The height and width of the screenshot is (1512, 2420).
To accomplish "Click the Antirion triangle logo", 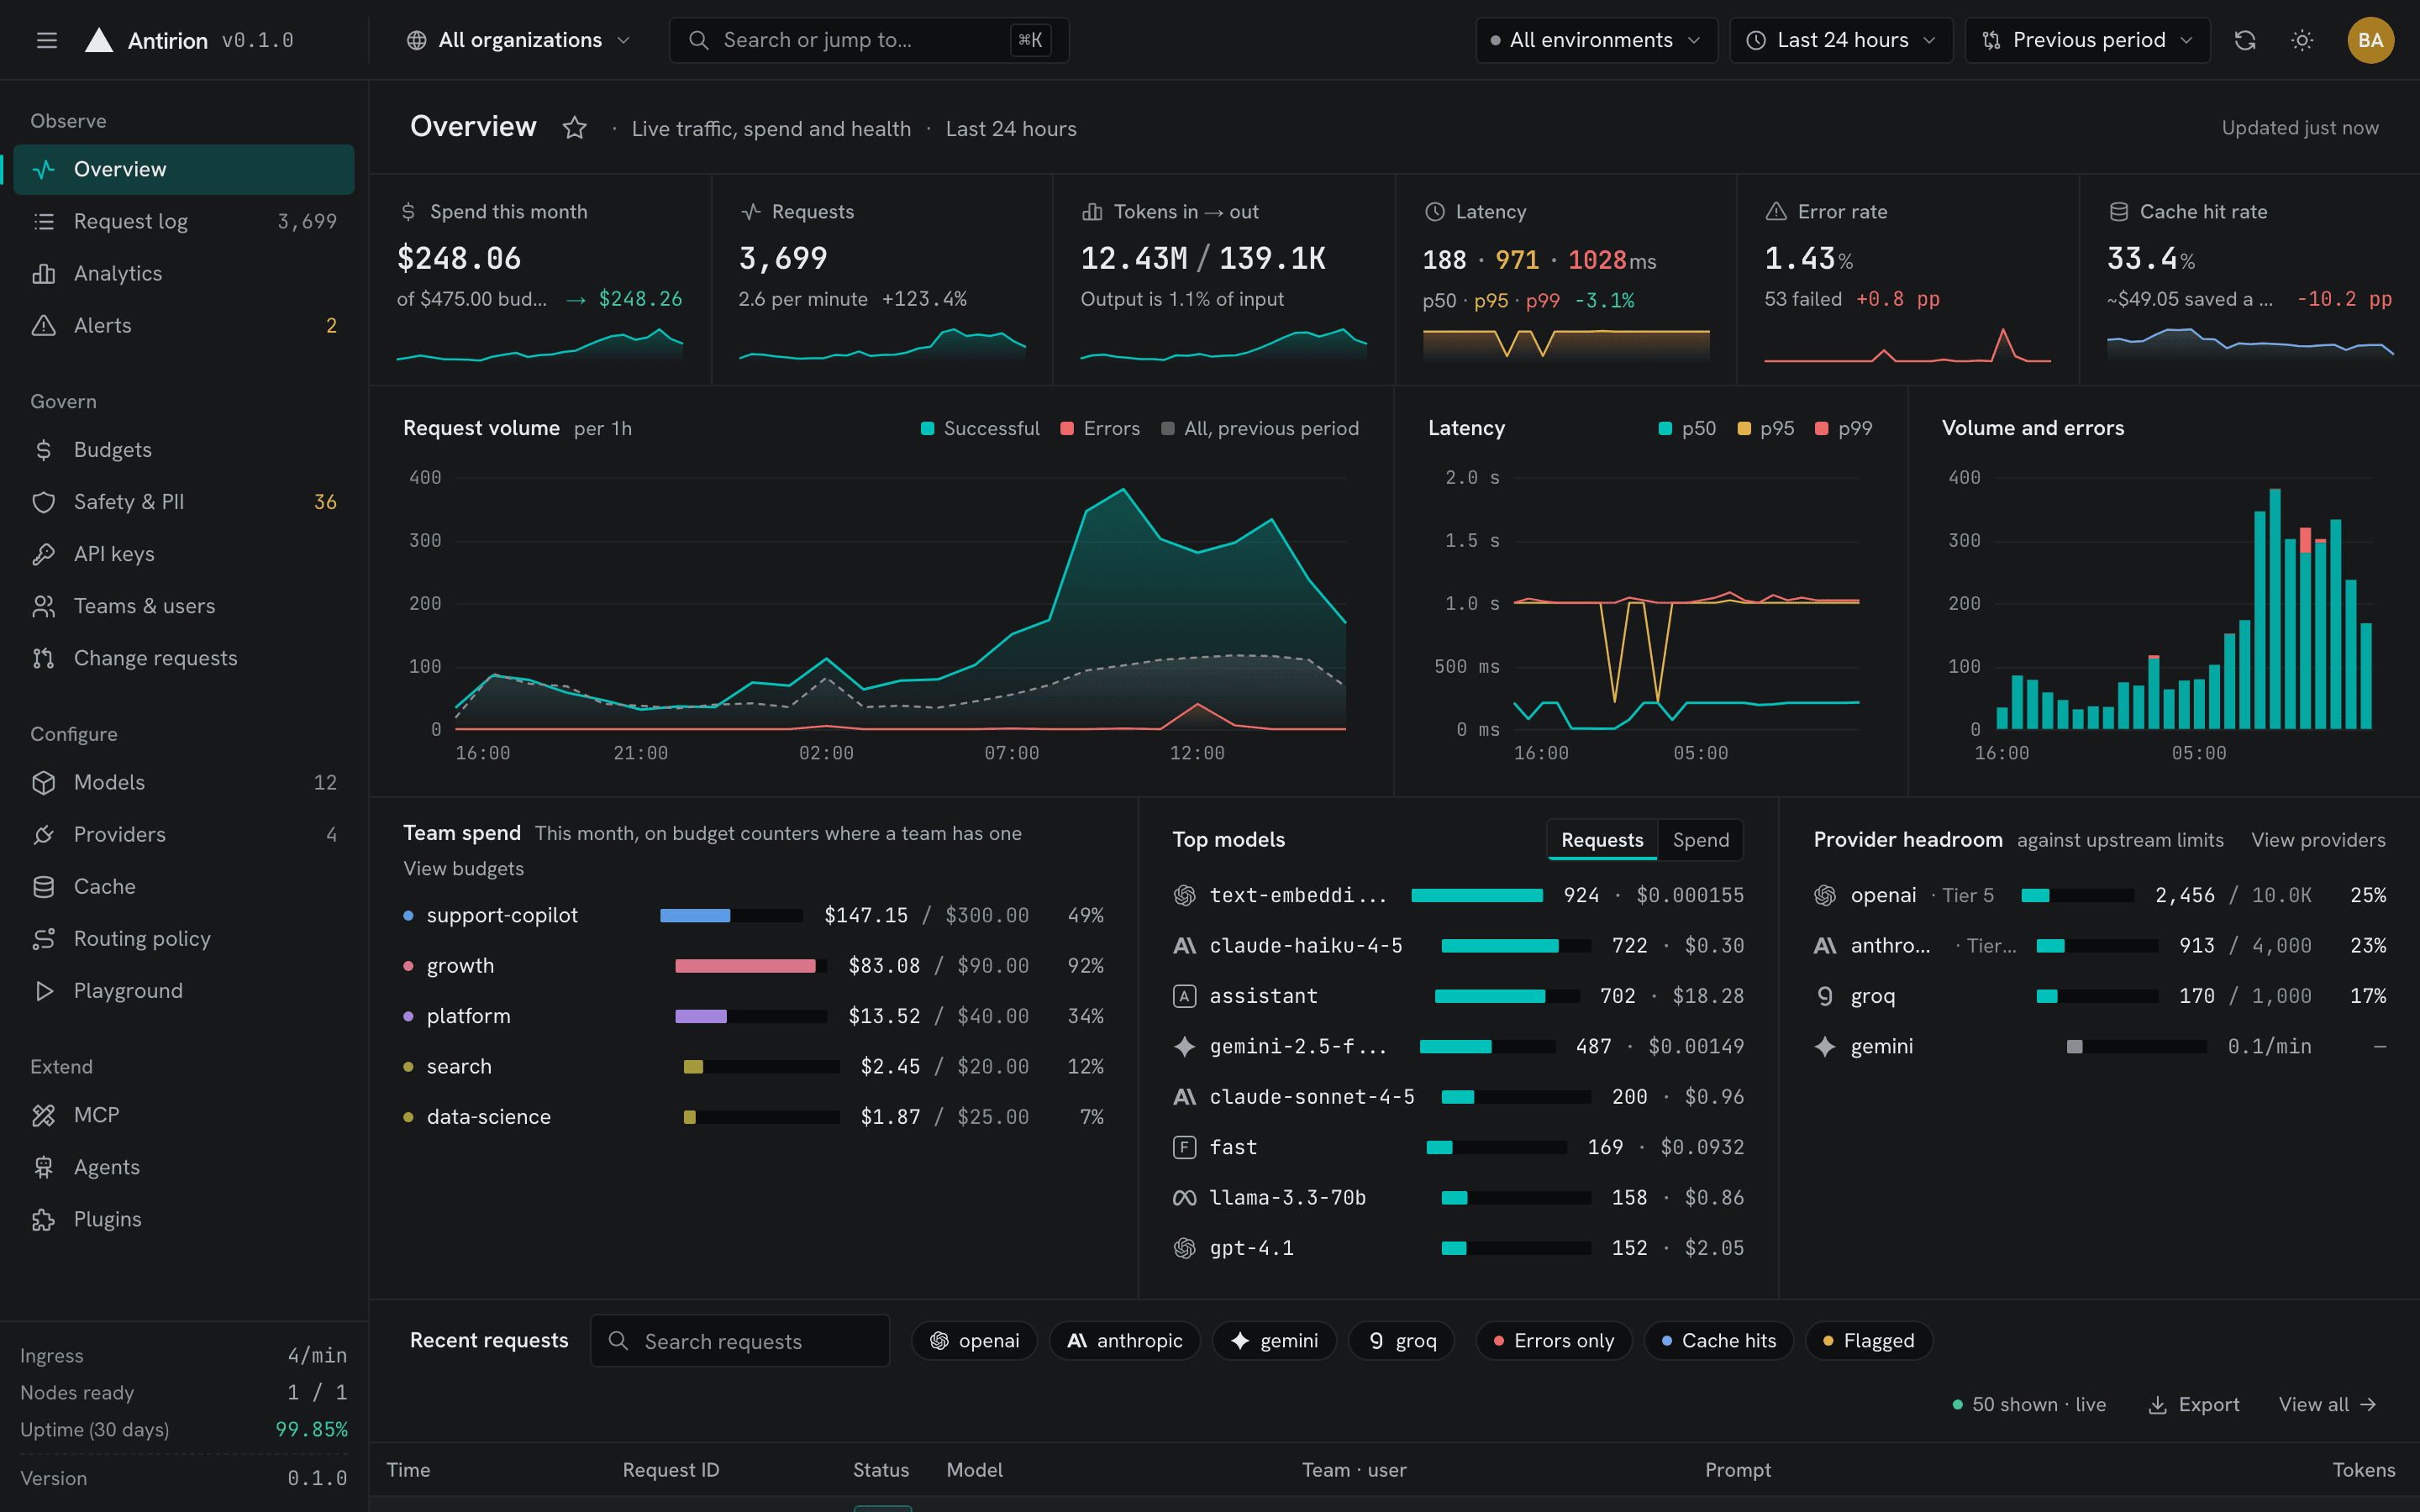I will 99,40.
